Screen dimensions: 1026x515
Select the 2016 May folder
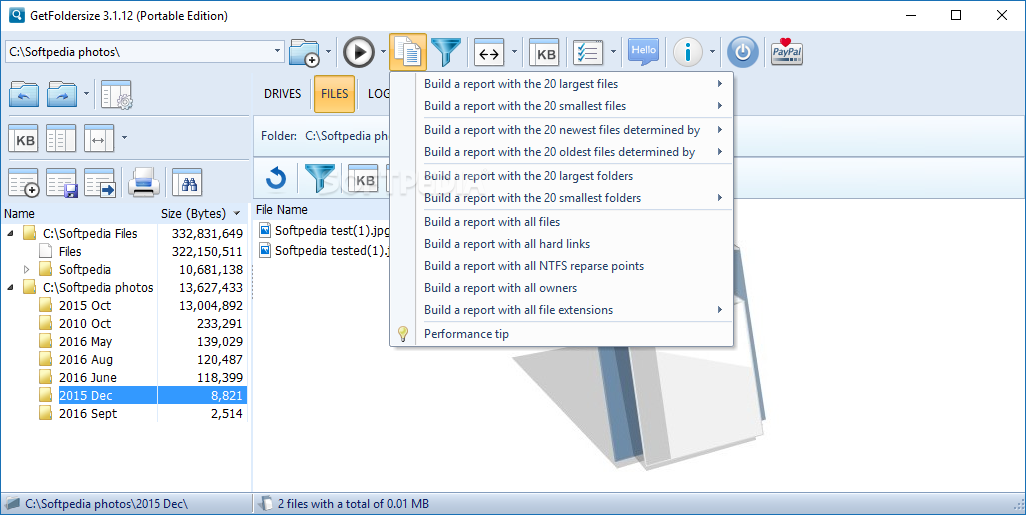coord(85,342)
